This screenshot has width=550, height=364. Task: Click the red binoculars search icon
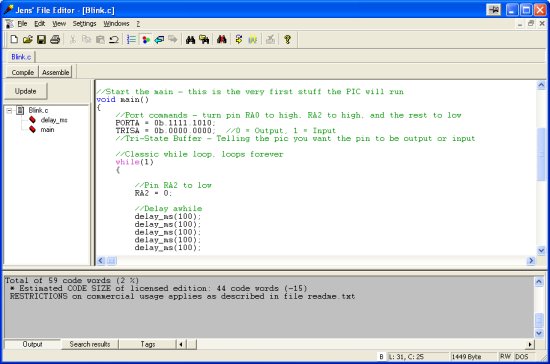221,39
